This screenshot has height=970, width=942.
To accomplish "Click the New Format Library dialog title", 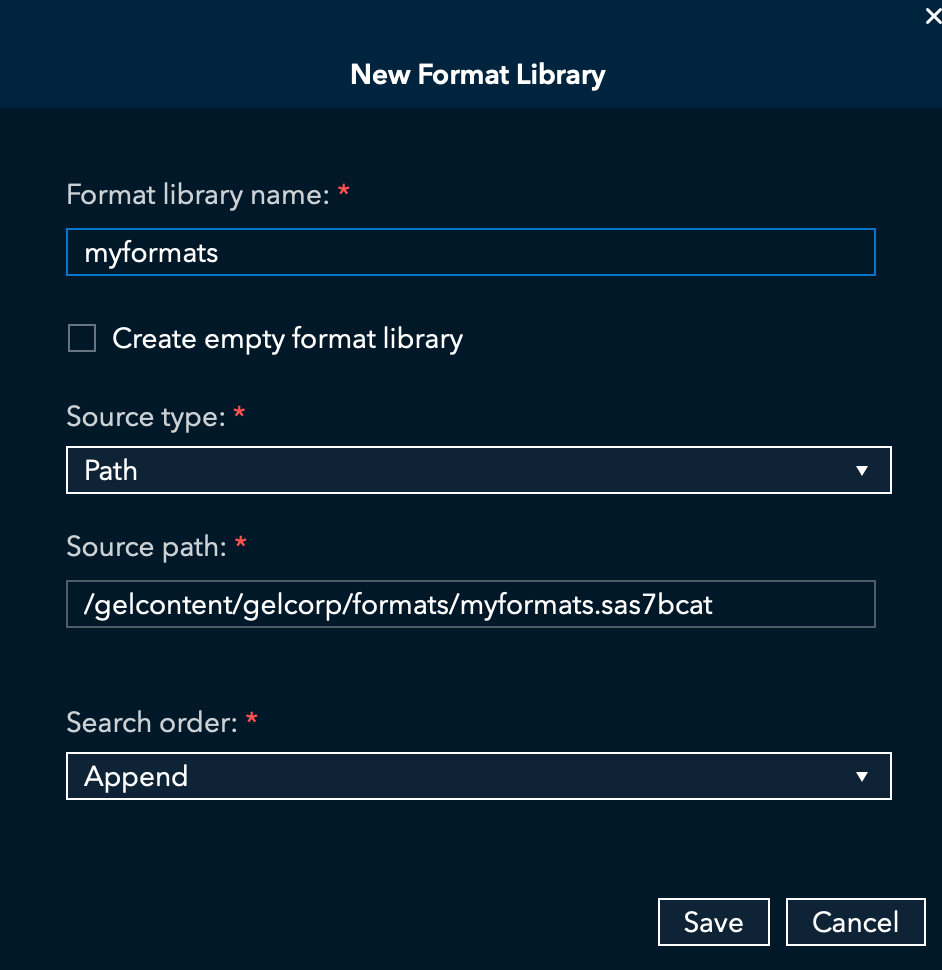I will point(478,74).
